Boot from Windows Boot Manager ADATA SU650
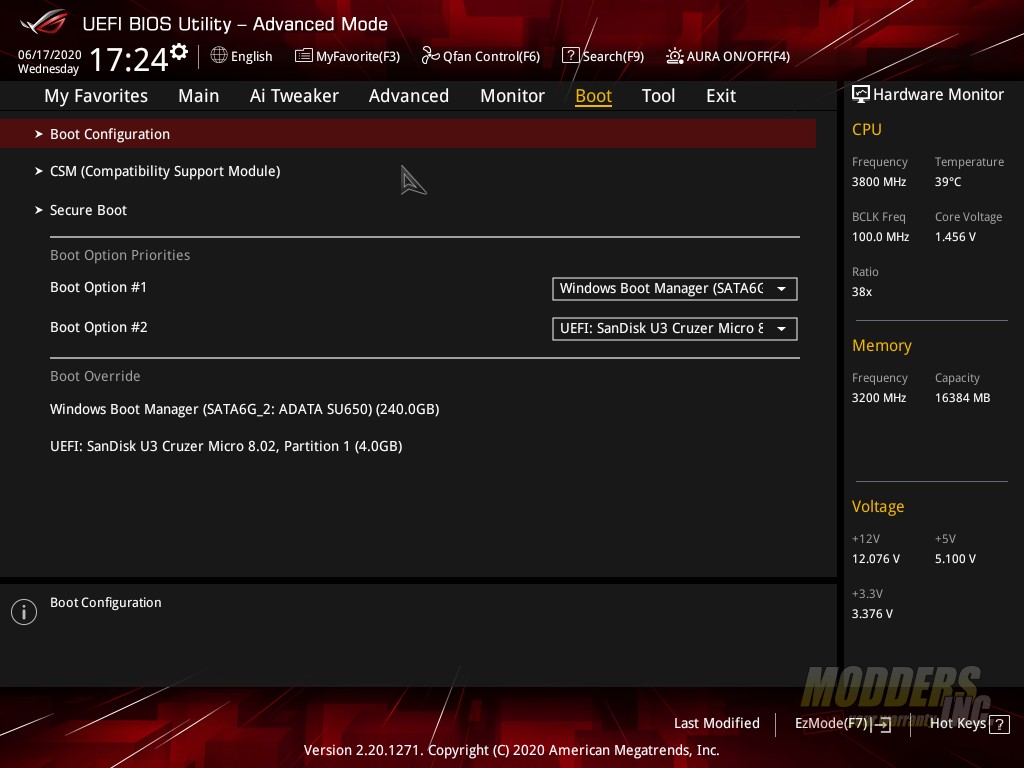Screen dimensions: 1024x768 pyautogui.click(x=244, y=409)
